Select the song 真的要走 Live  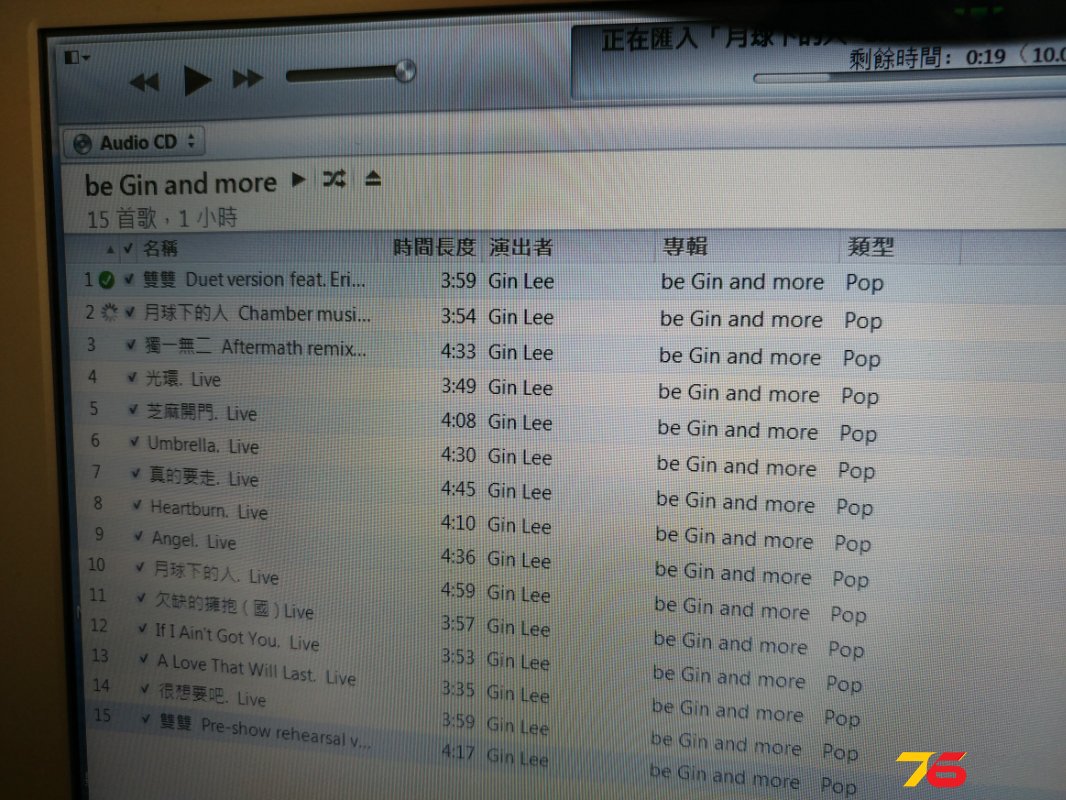click(x=204, y=477)
